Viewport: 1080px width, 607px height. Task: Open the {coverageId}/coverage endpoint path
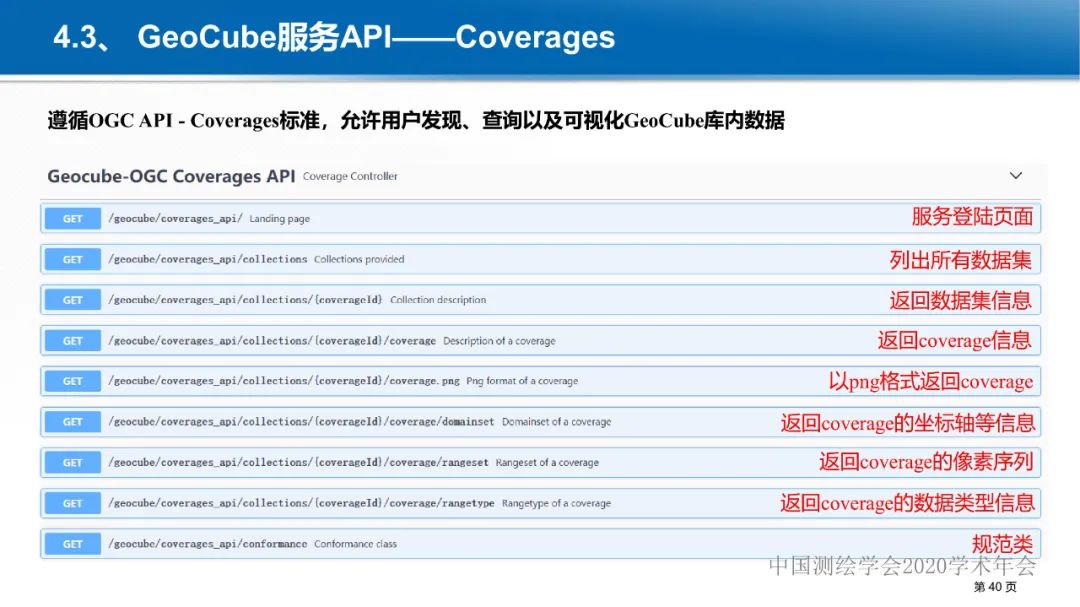click(272, 341)
